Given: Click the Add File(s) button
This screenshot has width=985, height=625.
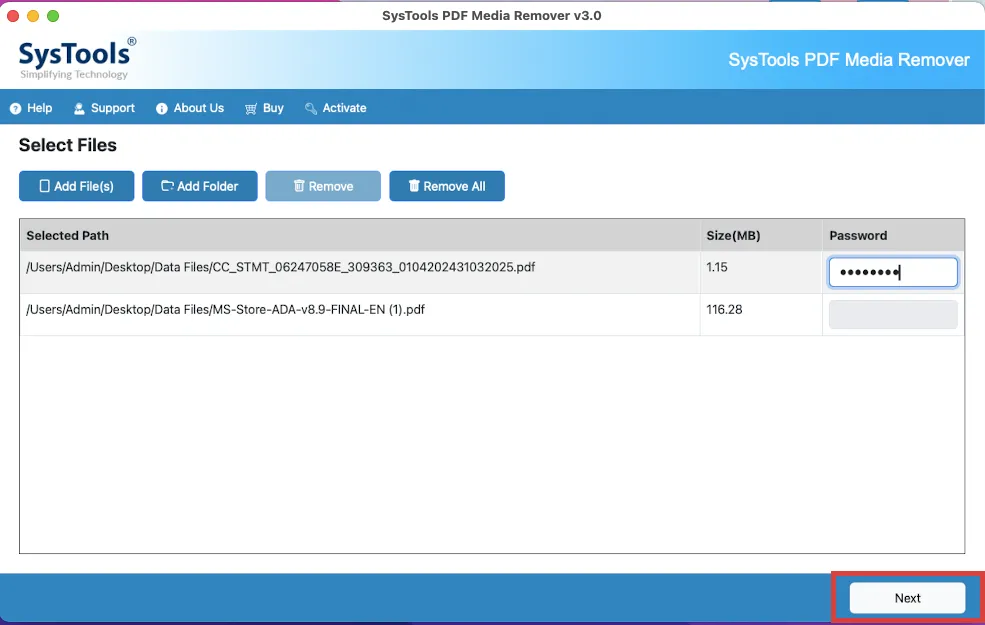Looking at the screenshot, I should point(77,186).
